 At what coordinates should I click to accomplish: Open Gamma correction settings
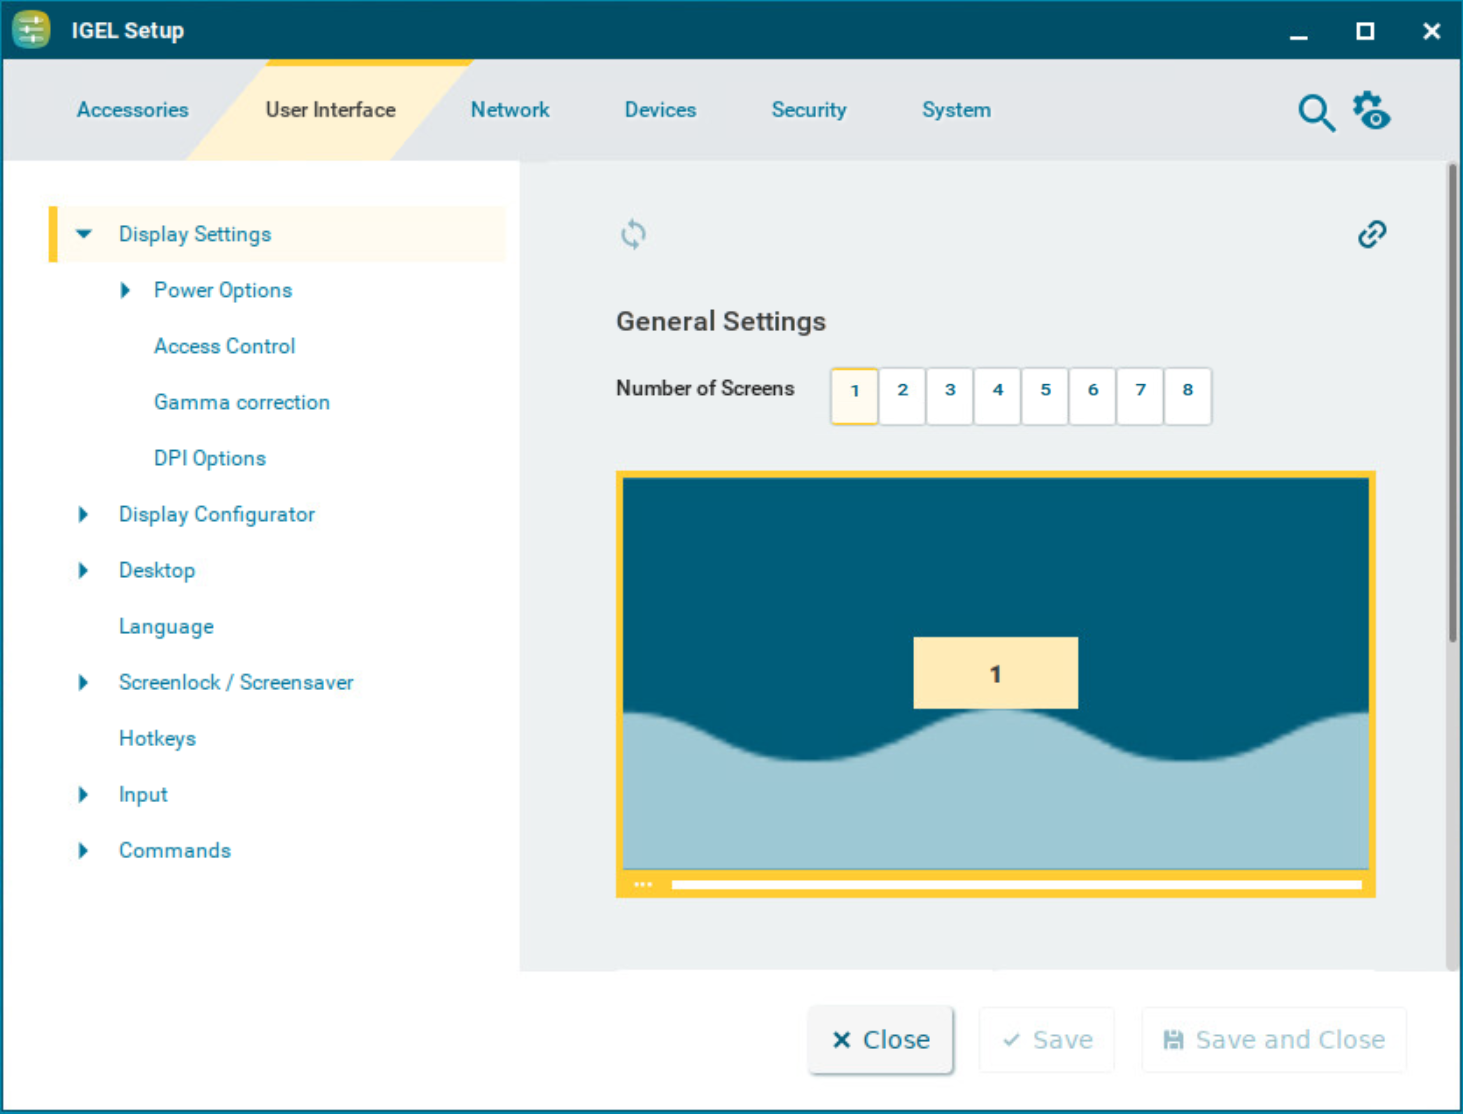[241, 402]
